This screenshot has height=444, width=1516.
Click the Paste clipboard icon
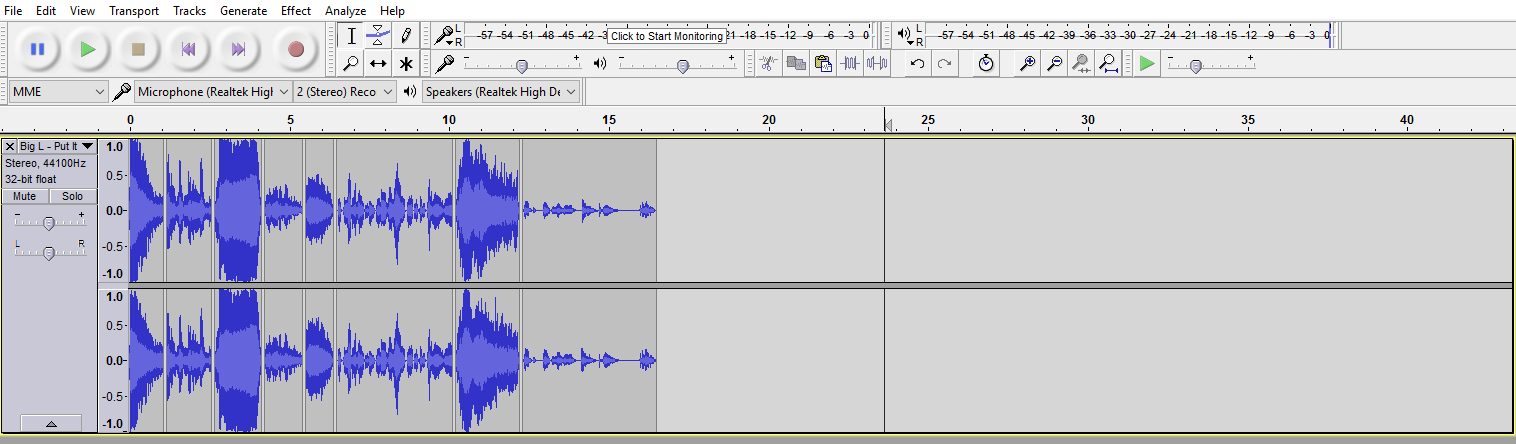pos(823,63)
